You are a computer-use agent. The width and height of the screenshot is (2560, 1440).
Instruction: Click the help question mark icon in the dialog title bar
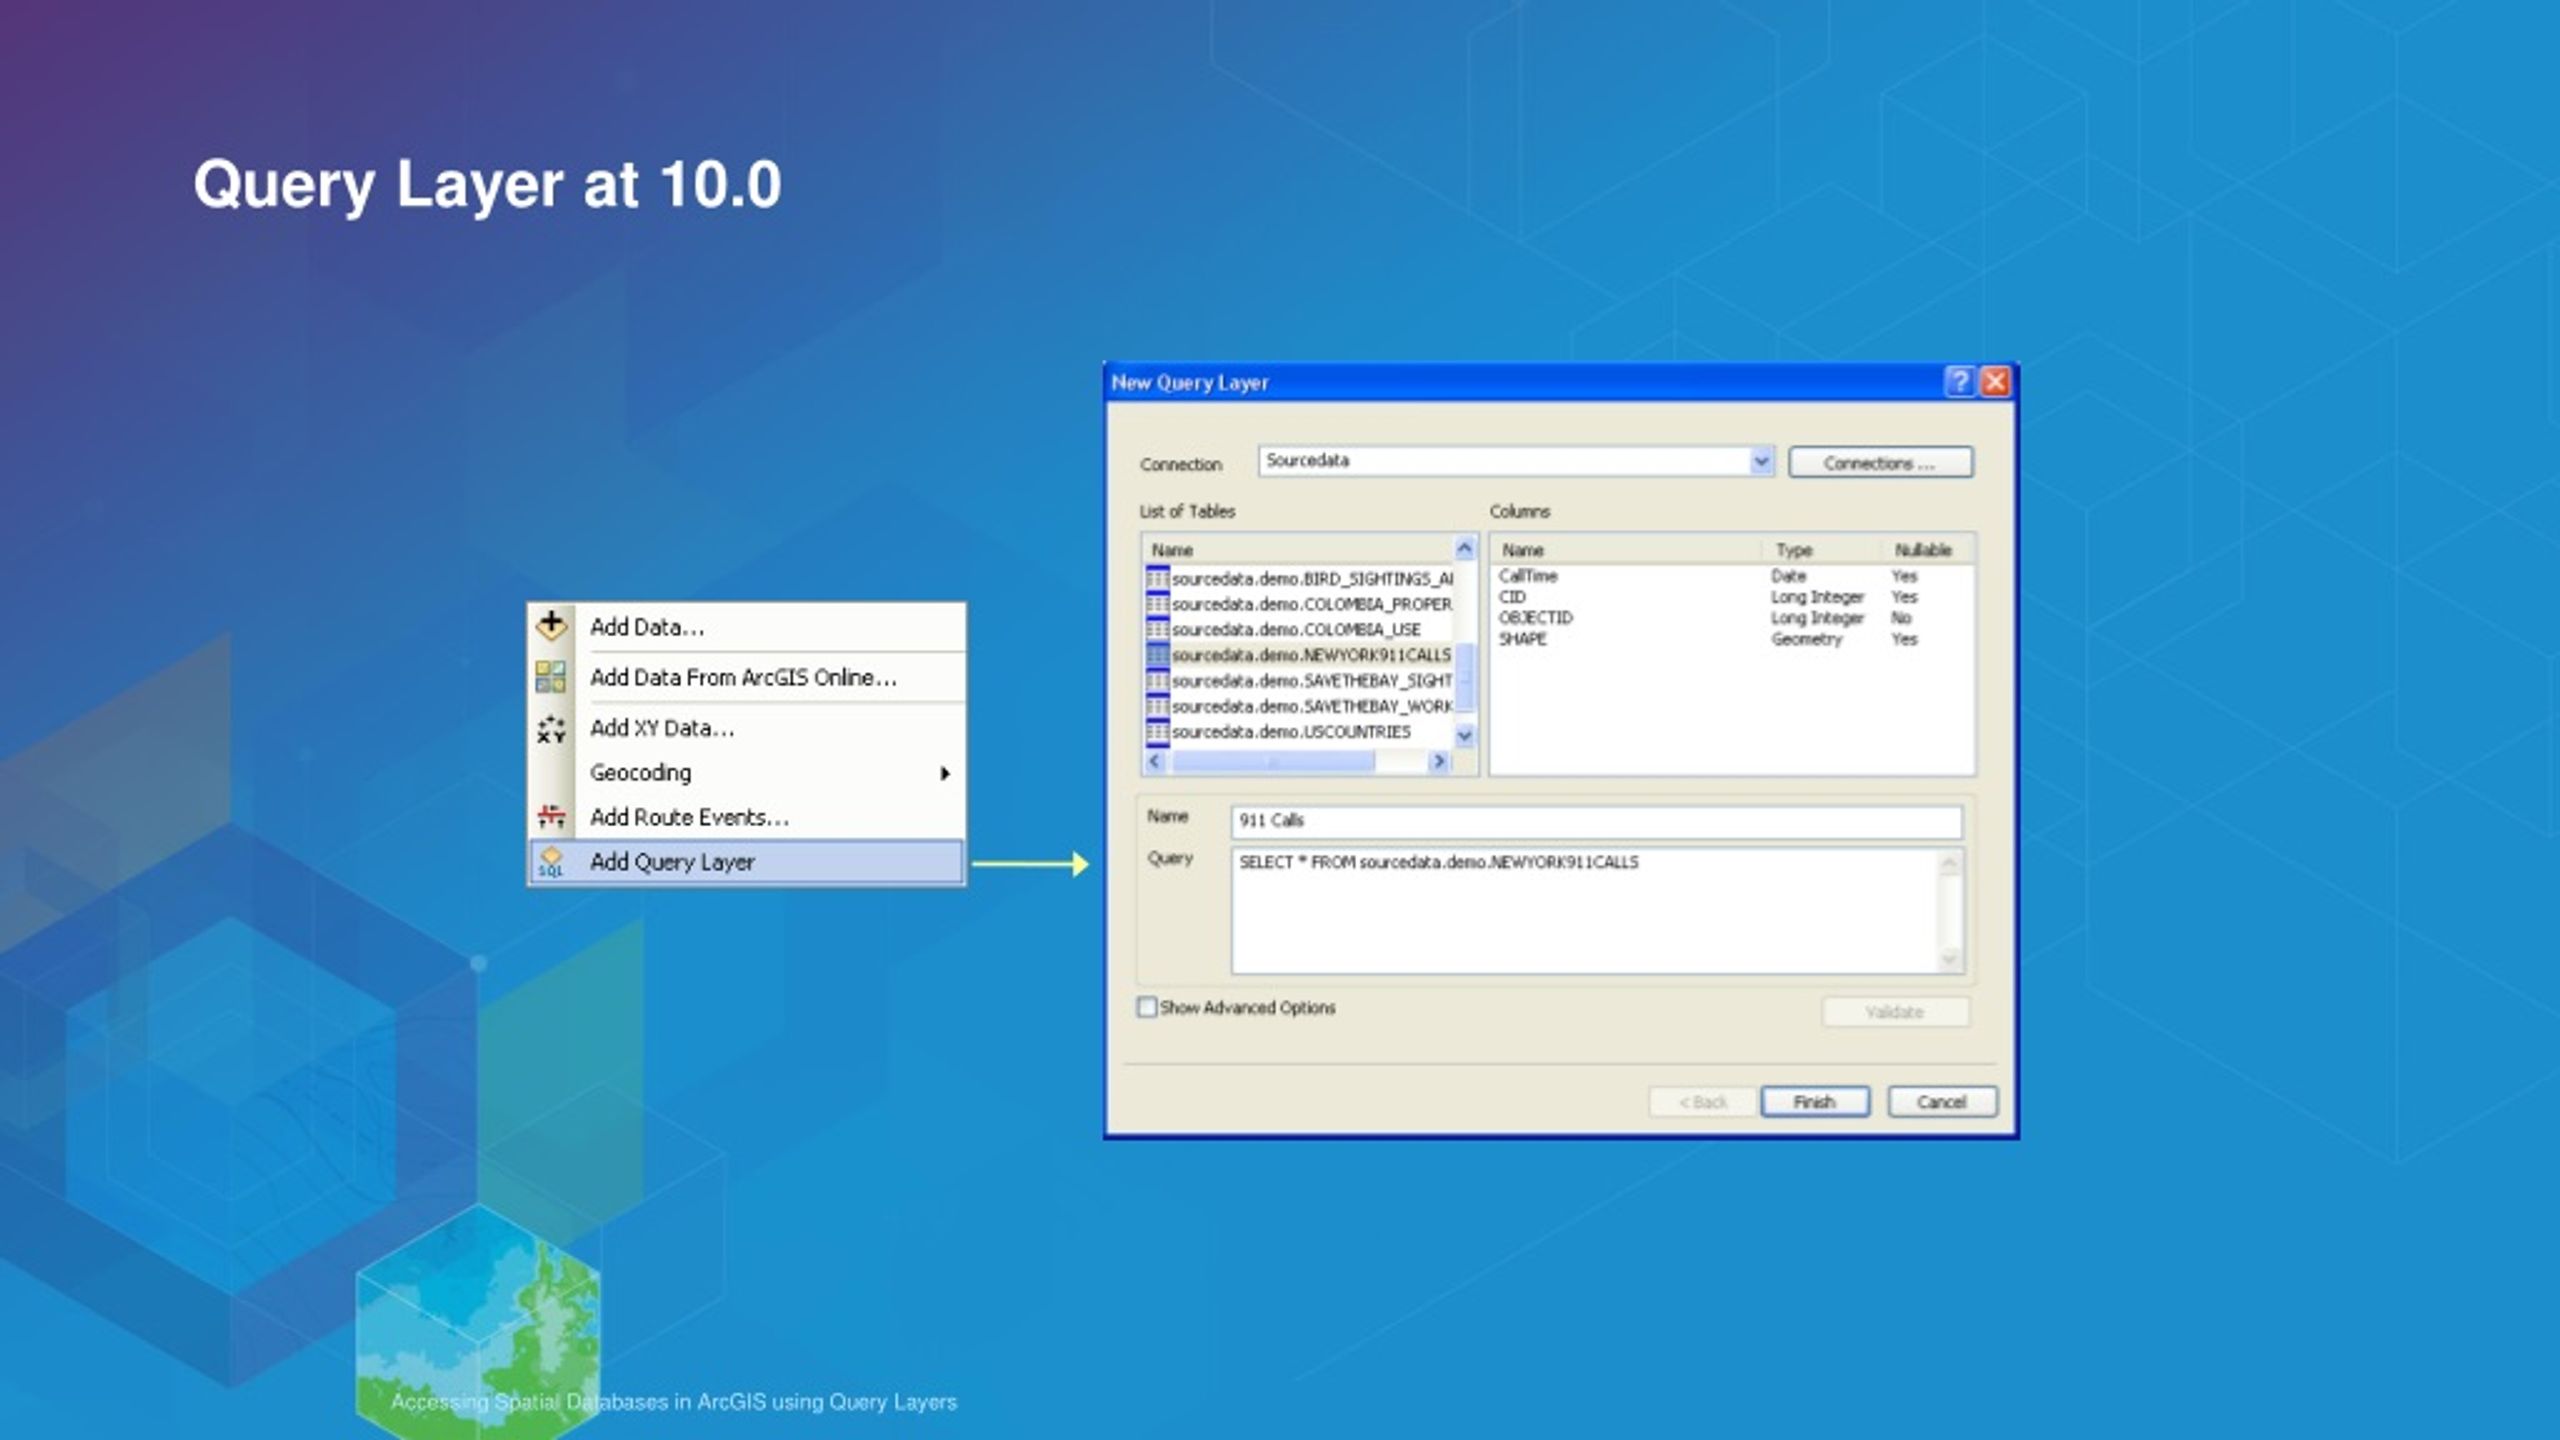point(1960,382)
